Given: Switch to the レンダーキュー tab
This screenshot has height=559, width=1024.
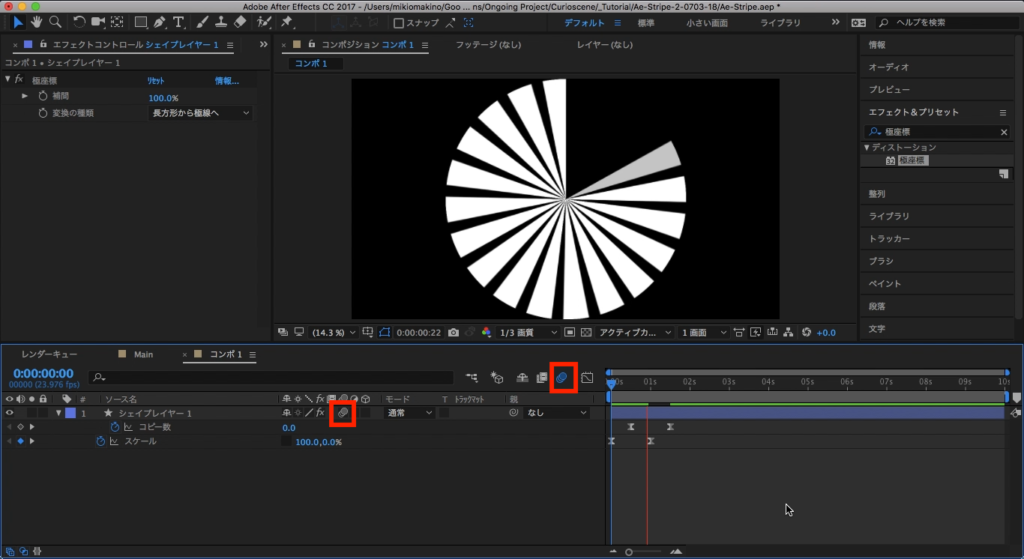Looking at the screenshot, I should click(49, 354).
